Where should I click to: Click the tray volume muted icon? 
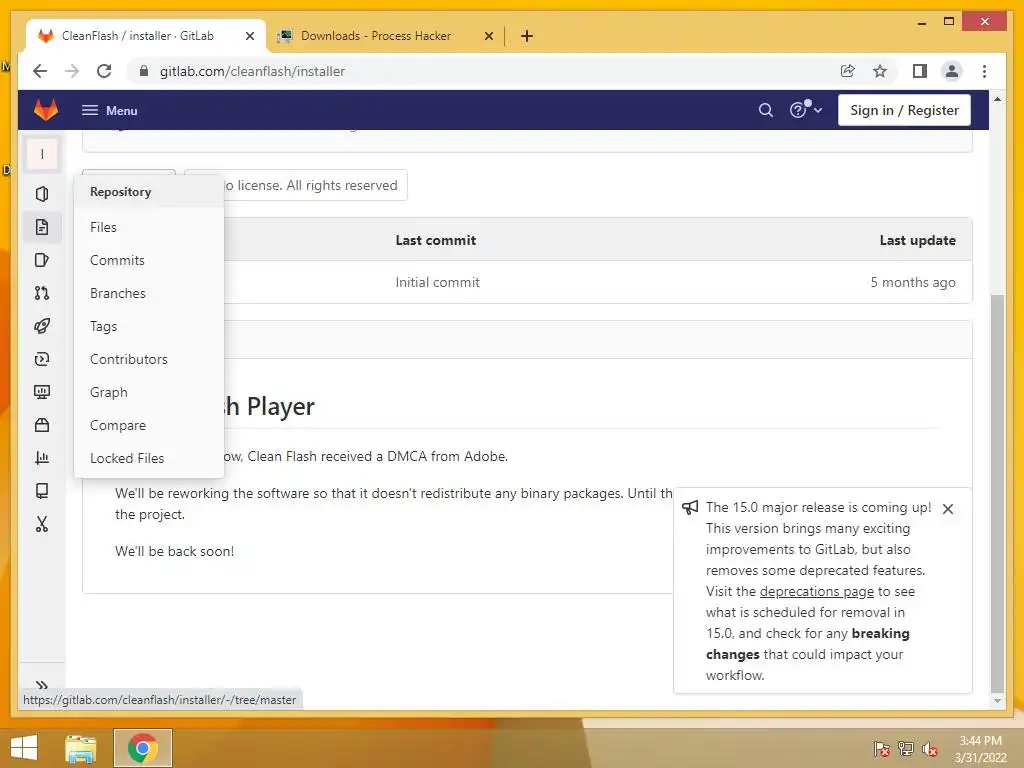coord(930,749)
